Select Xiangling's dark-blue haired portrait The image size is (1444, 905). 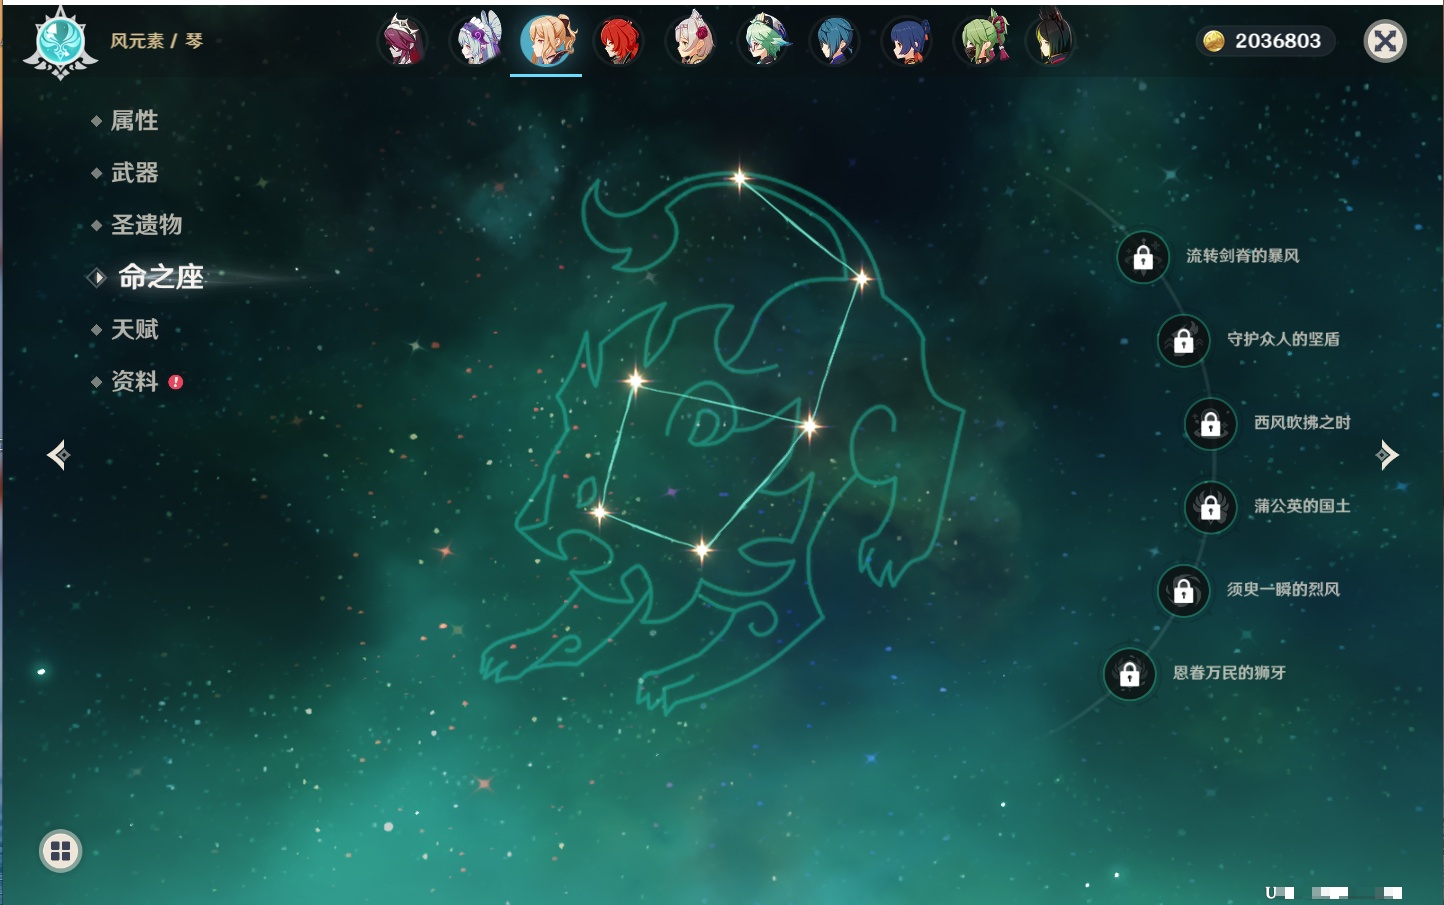point(907,41)
